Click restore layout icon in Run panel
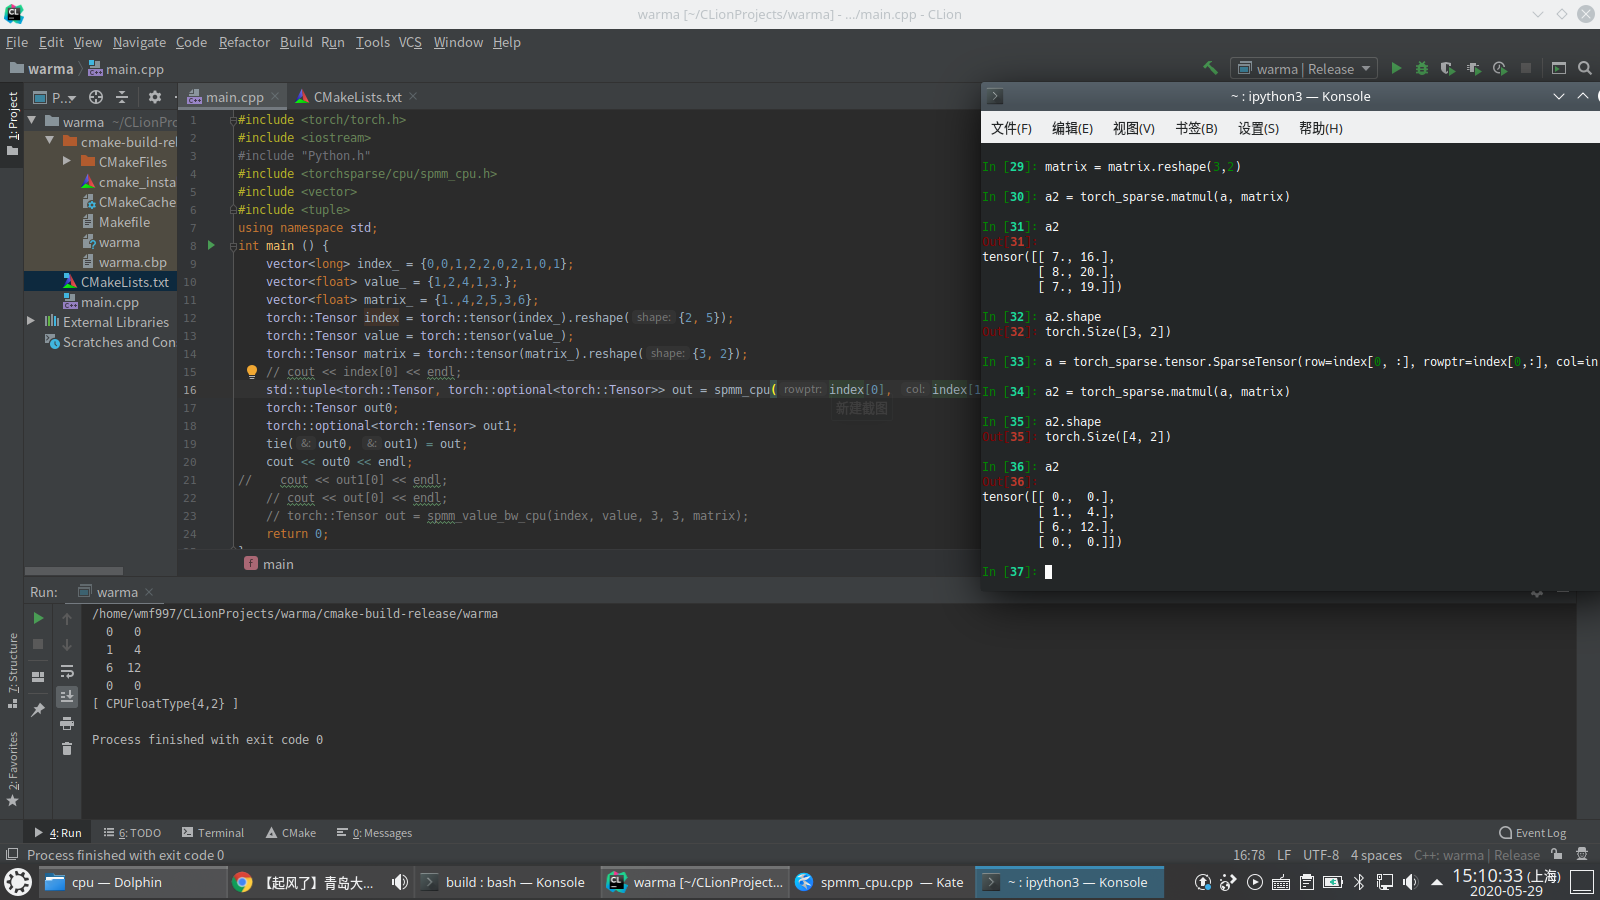The width and height of the screenshot is (1600, 900). point(39,676)
